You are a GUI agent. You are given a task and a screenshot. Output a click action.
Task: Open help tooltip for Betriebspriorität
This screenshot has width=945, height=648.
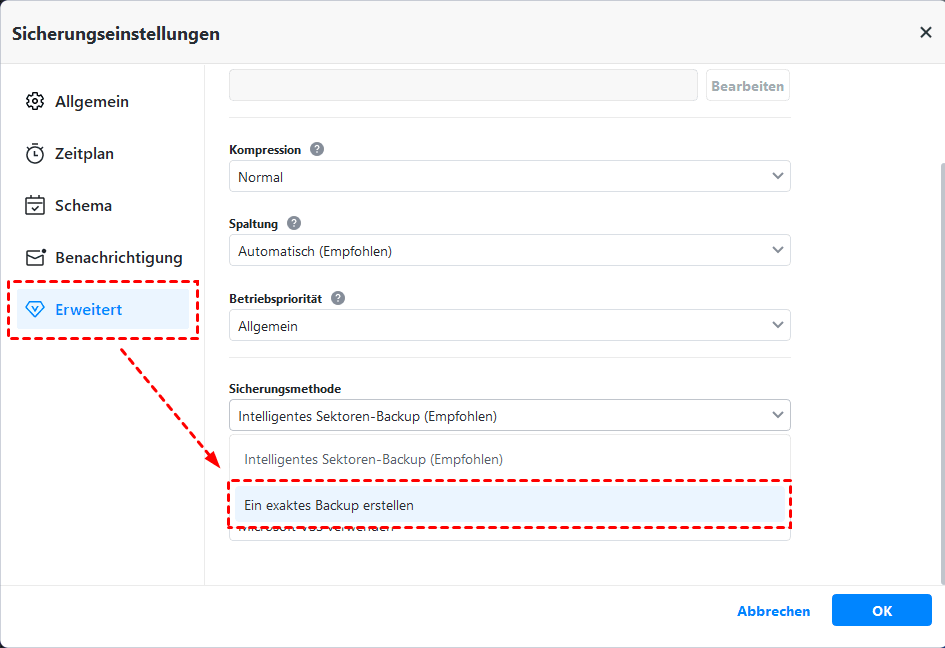click(338, 298)
